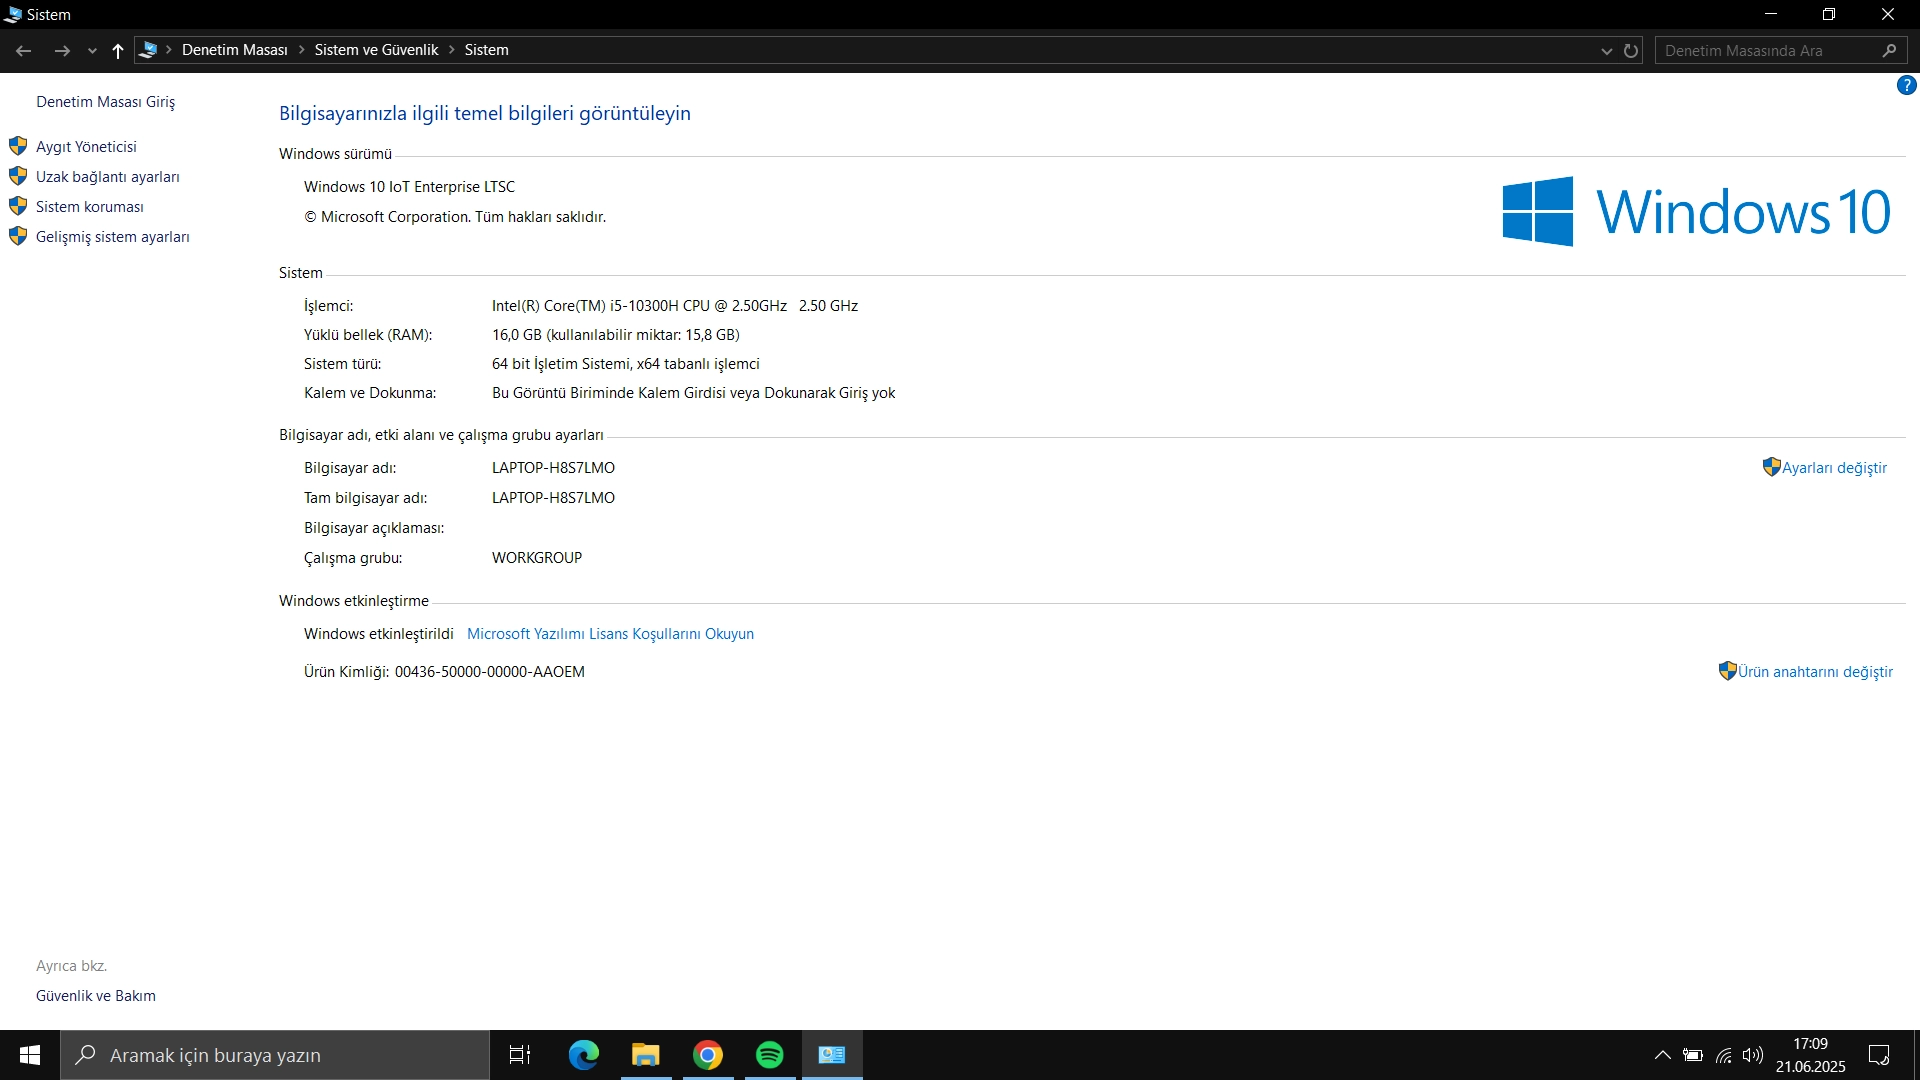Open the clock showing 17:09

pos(1810,1055)
